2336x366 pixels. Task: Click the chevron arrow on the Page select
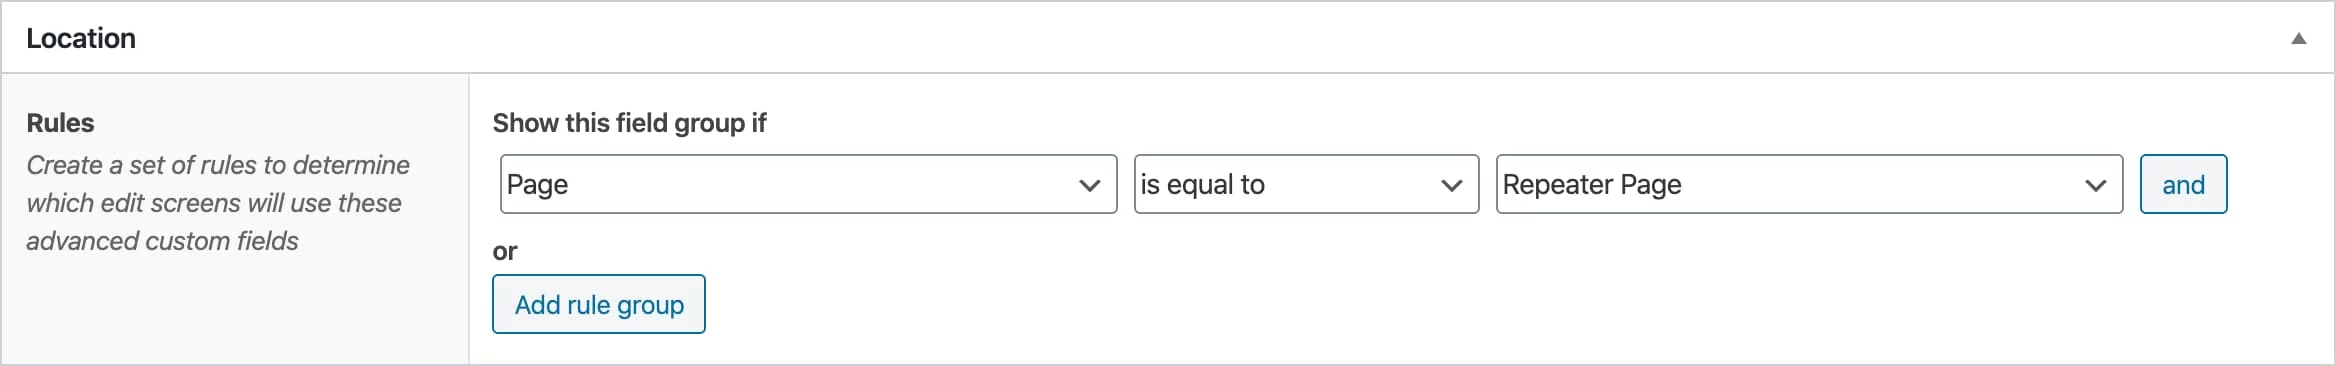(x=1089, y=185)
